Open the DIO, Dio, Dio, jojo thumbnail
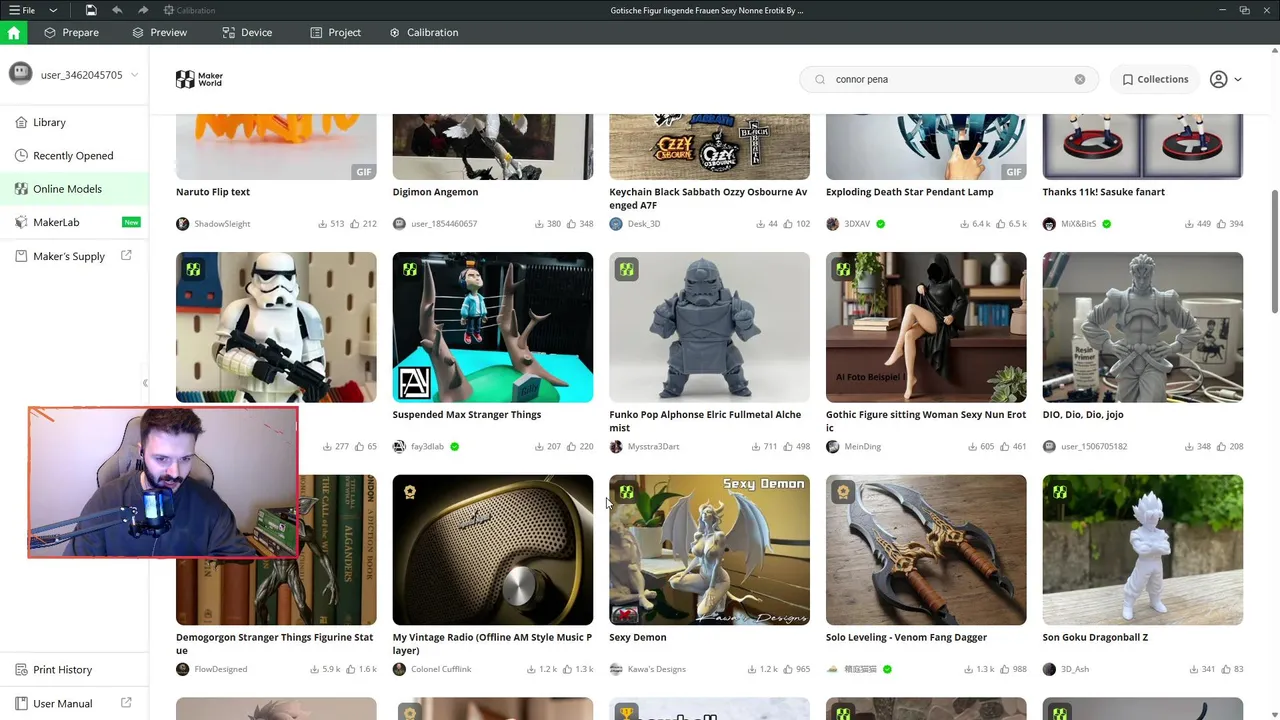Viewport: 1280px width, 720px height. [1143, 327]
